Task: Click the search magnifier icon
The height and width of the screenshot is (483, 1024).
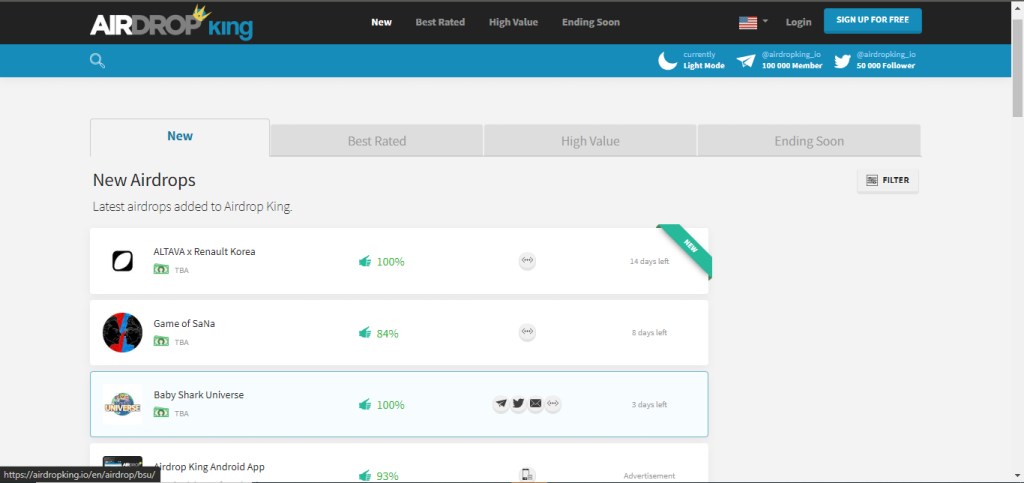Action: pos(97,61)
